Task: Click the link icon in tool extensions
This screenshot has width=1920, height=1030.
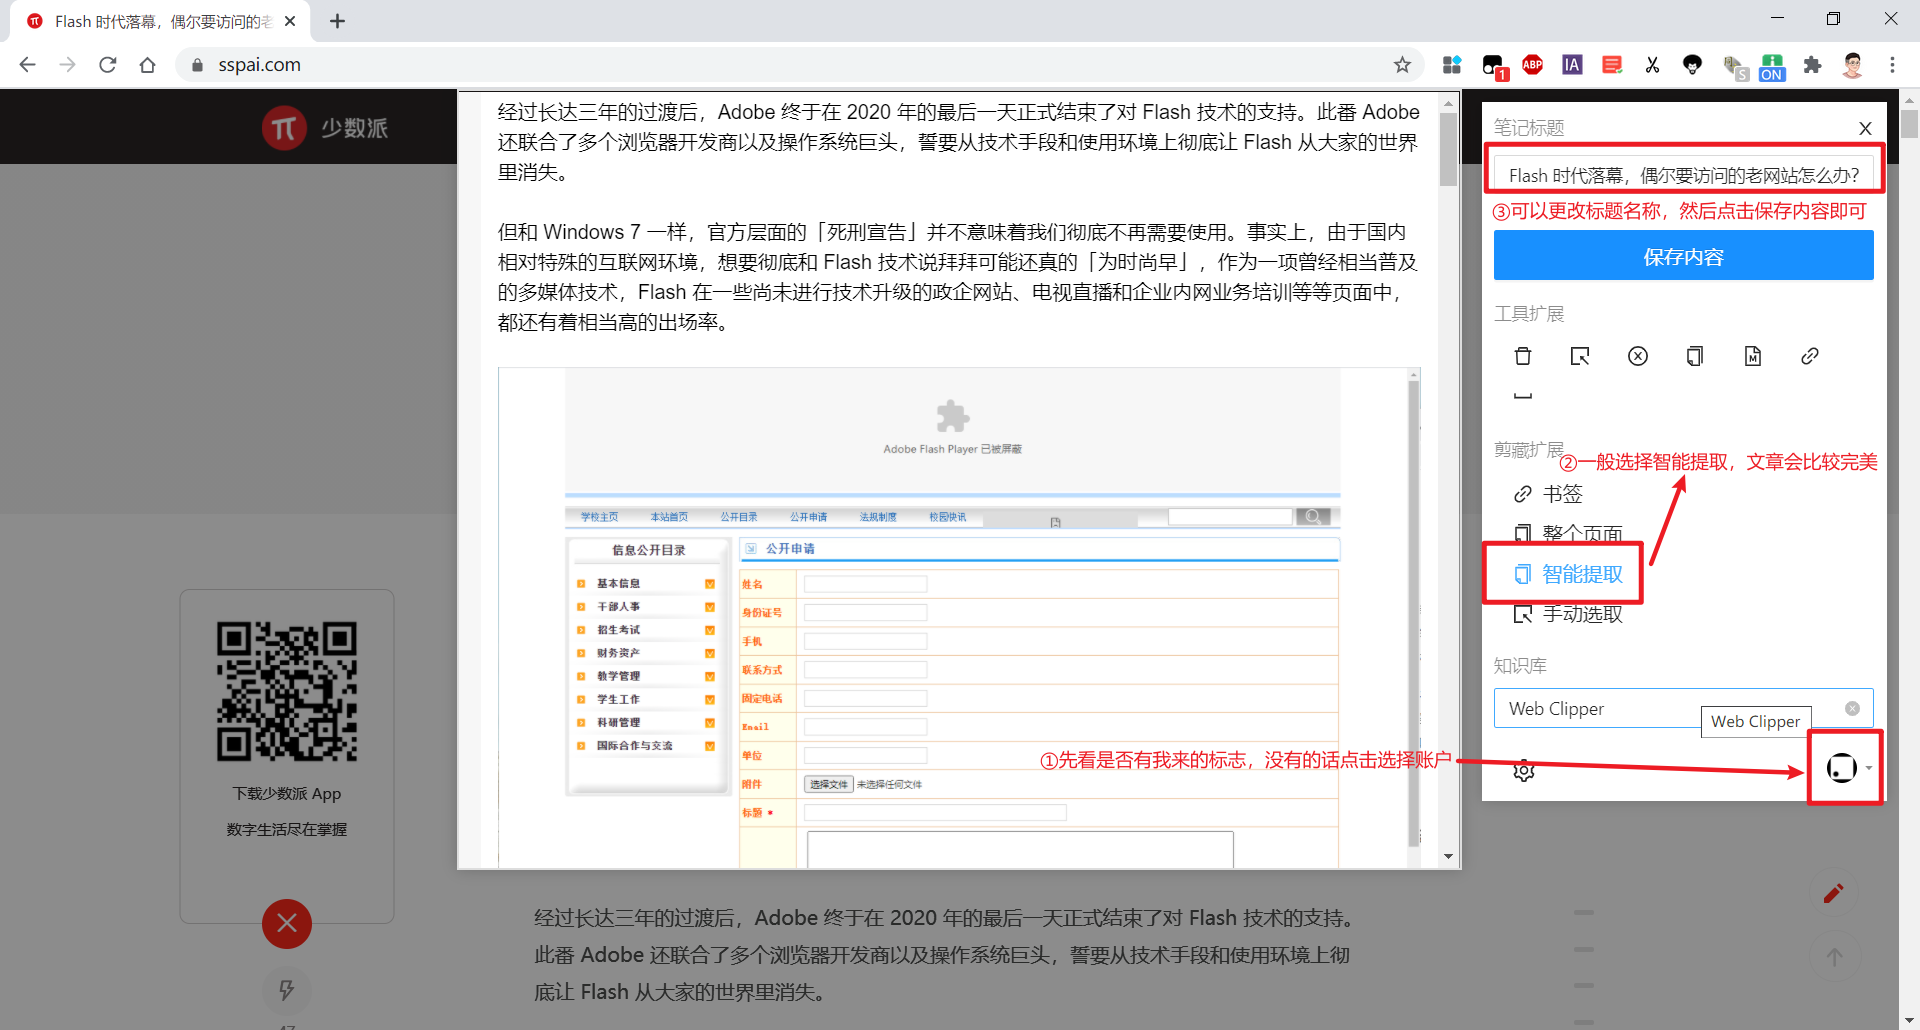Action: click(x=1809, y=356)
